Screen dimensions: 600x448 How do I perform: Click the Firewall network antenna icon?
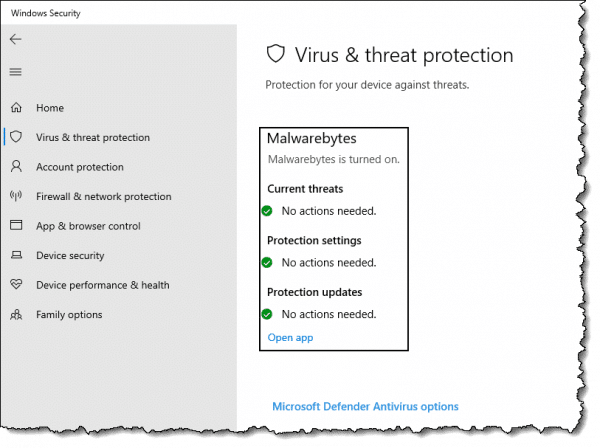[16, 196]
